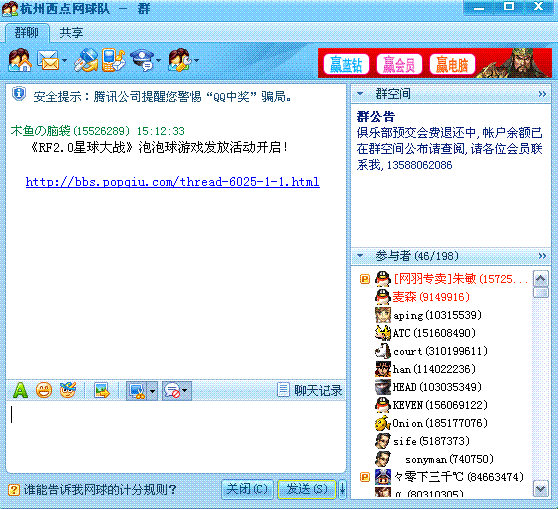Screen dimensions: 558x509
Task: Click in the message input field
Action: (176, 436)
